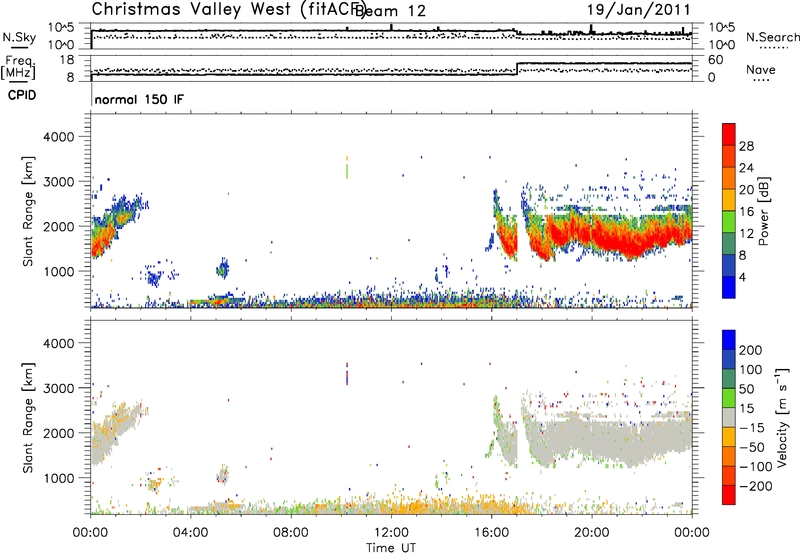Click the '28' value on power colorbar
The width and height of the screenshot is (800, 554).
point(746,146)
